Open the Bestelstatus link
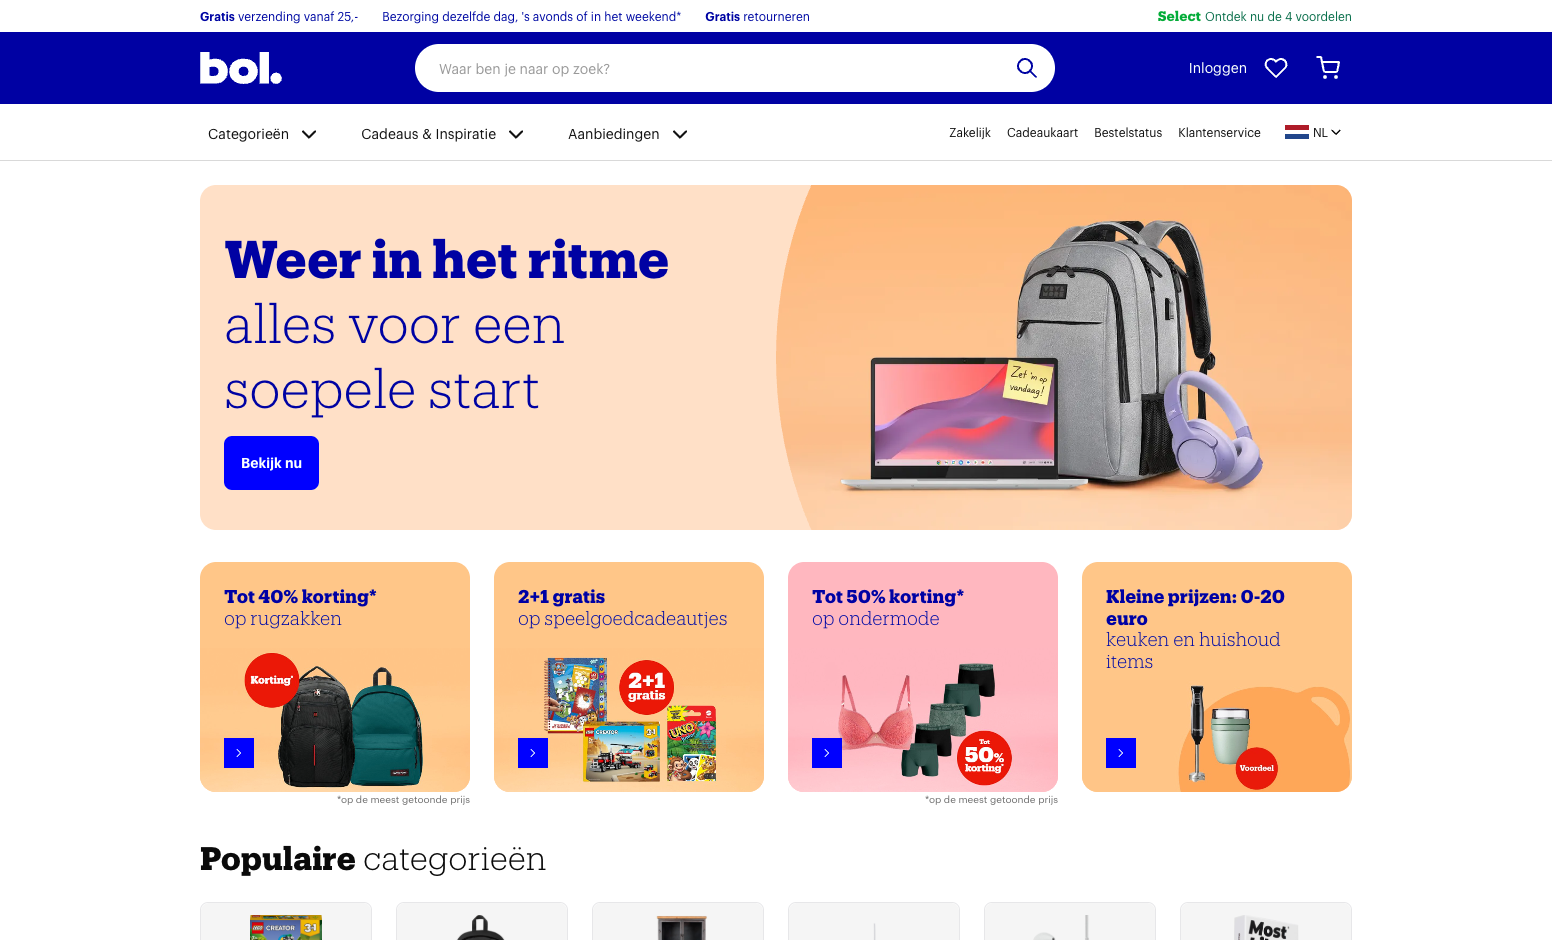The width and height of the screenshot is (1552, 940). point(1128,133)
